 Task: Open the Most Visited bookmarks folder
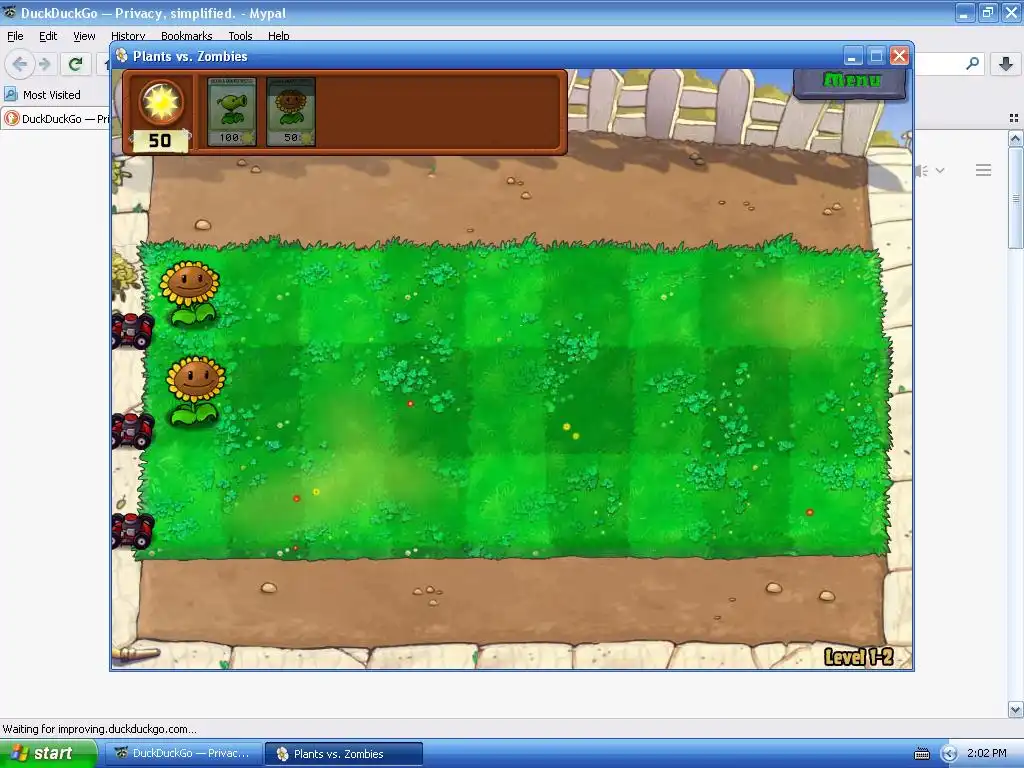point(42,95)
